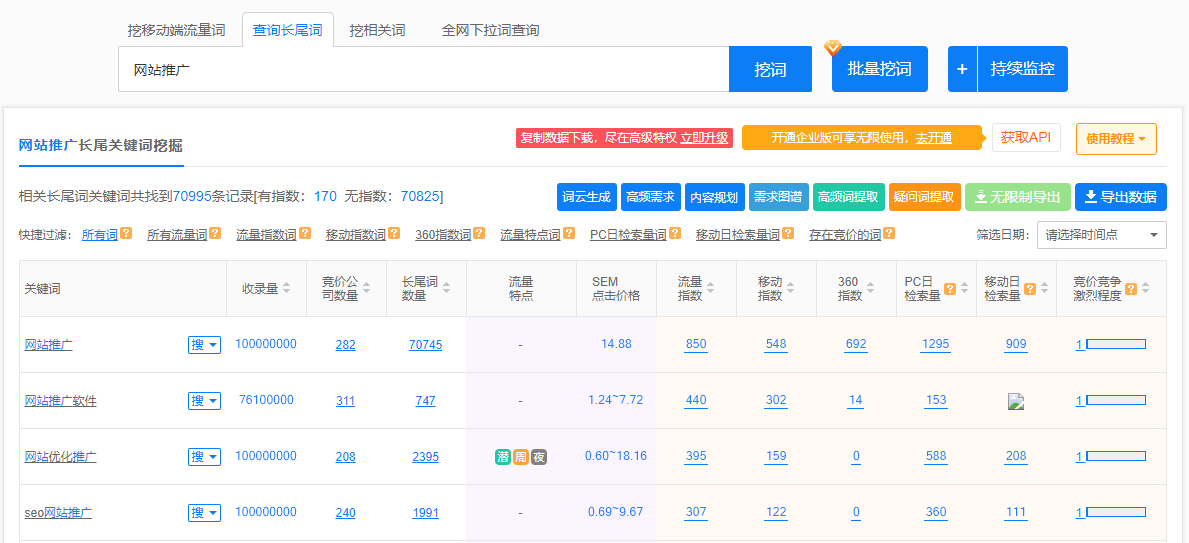
Task: Sort by 移动日检索量 column arrows
Action: (1045, 288)
